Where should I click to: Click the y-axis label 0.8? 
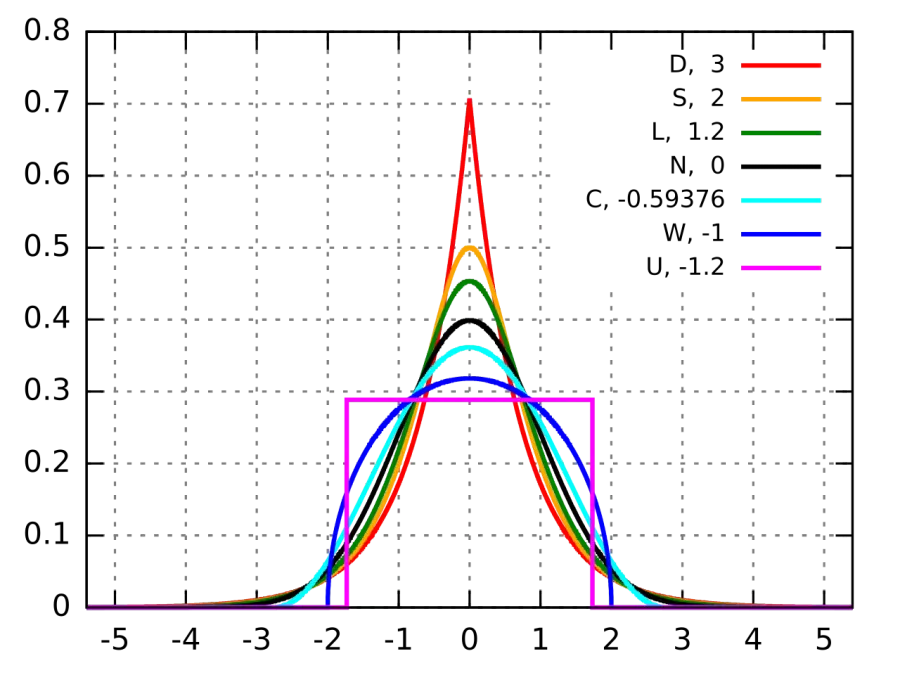(x=46, y=31)
